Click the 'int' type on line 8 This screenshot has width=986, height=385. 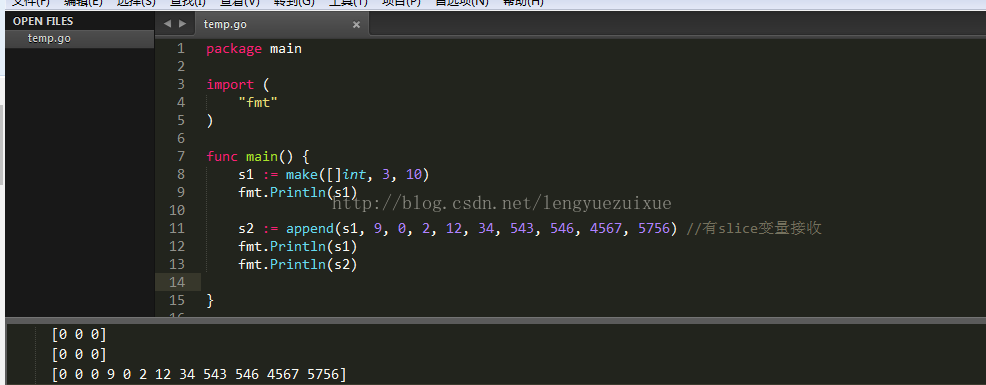tap(354, 174)
